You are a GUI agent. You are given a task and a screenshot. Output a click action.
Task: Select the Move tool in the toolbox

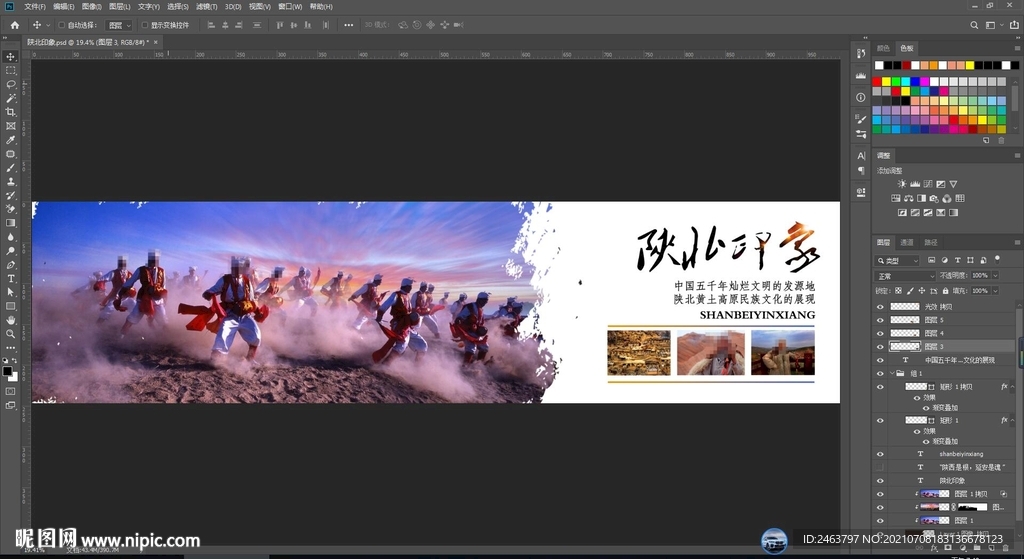tap(10, 57)
